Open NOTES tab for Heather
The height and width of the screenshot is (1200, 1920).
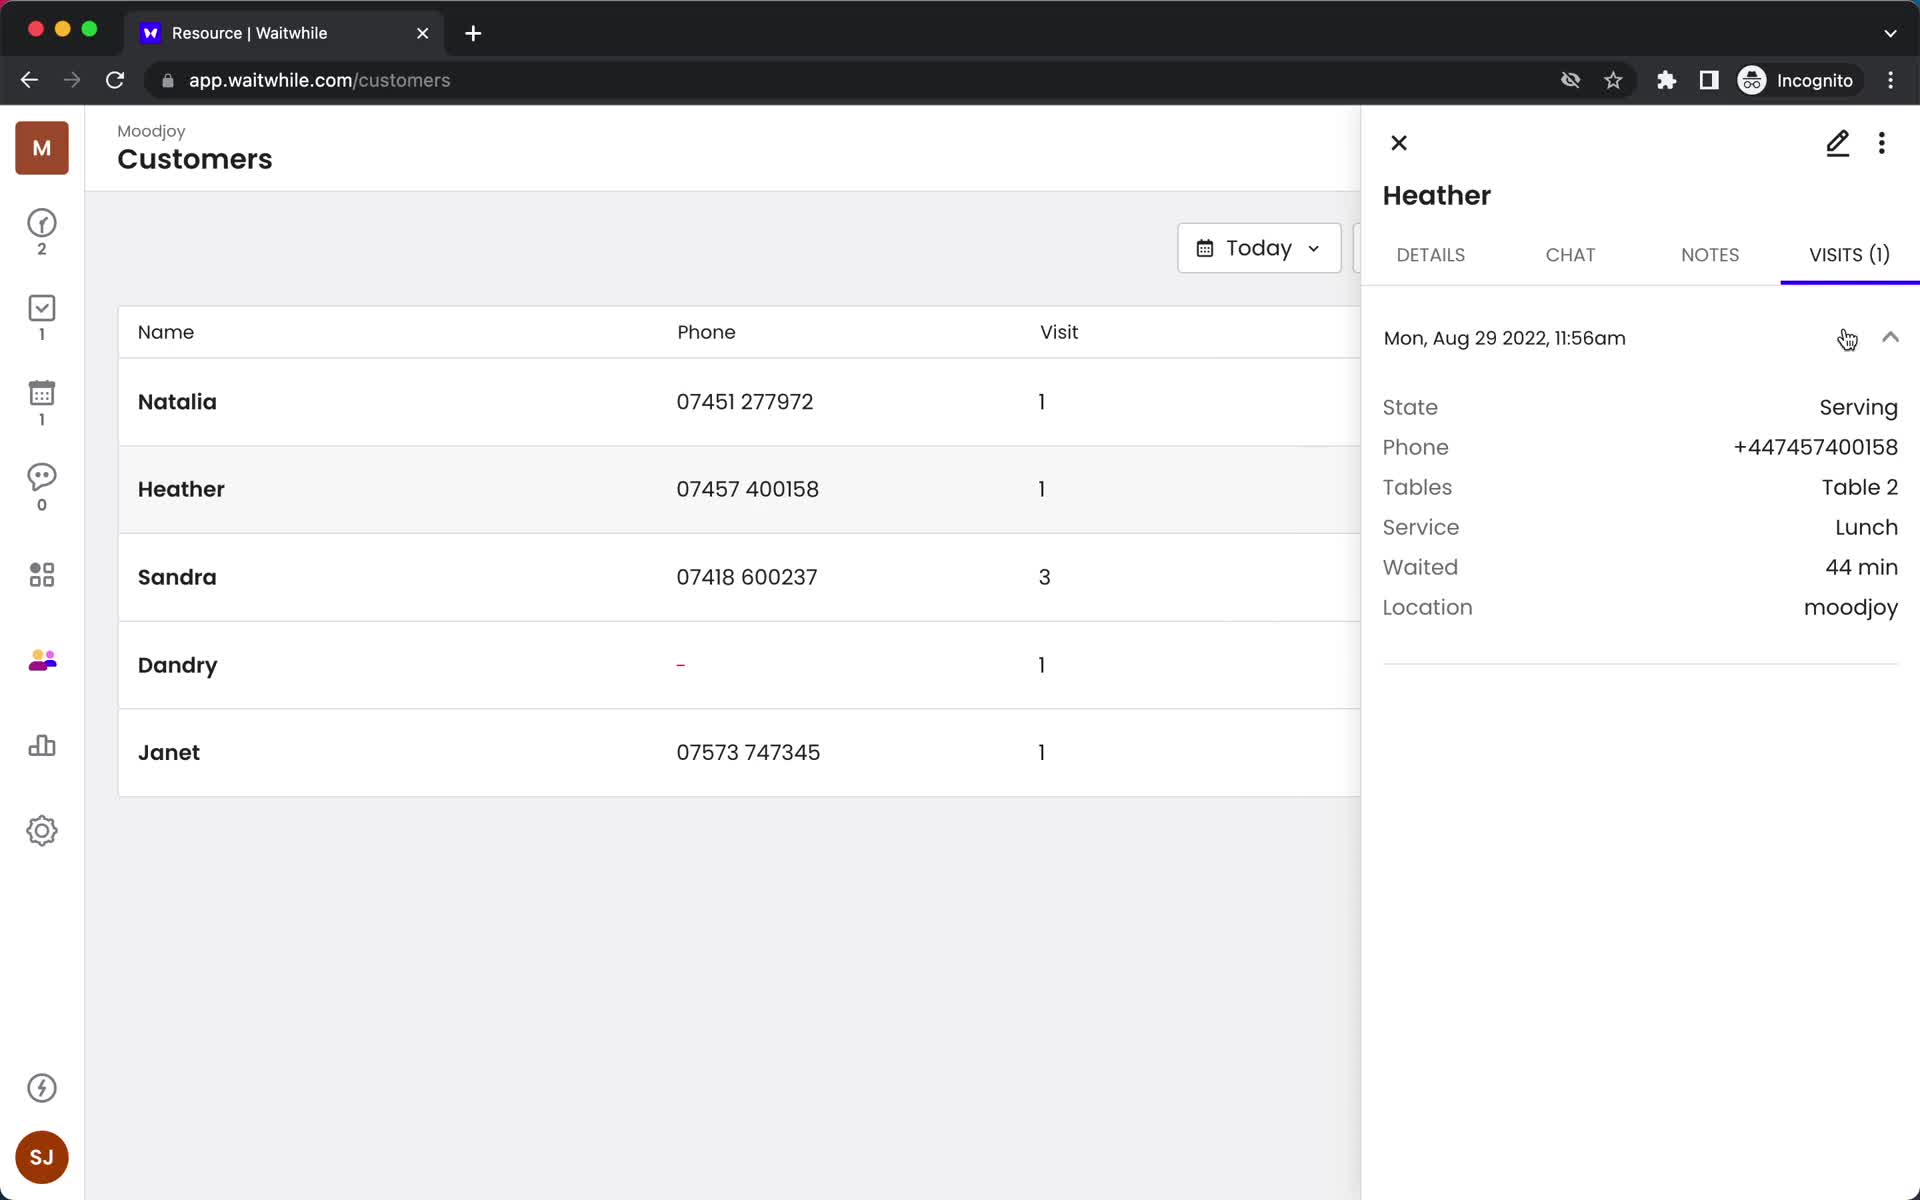1710,254
